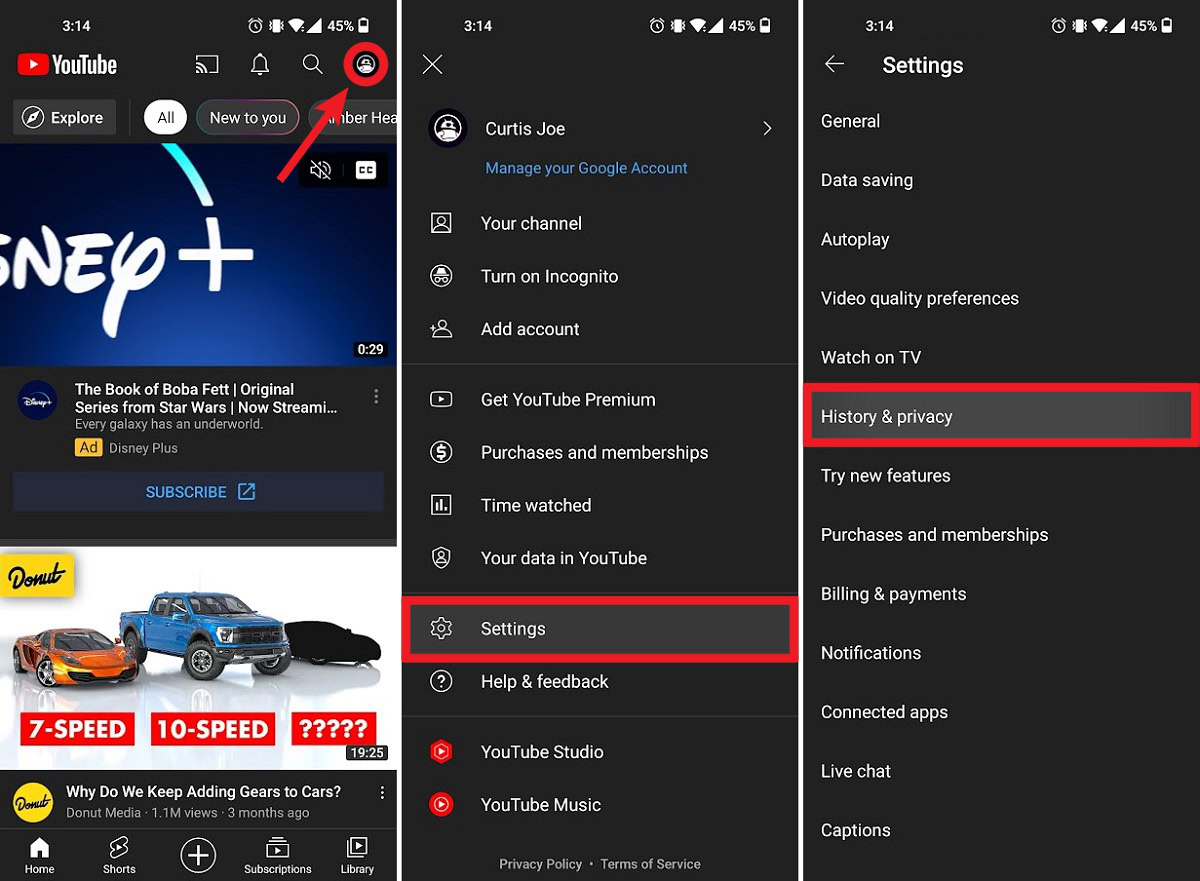Screen dimensions: 1200x881
Task: Open Settings in the account menu
Action: point(600,629)
